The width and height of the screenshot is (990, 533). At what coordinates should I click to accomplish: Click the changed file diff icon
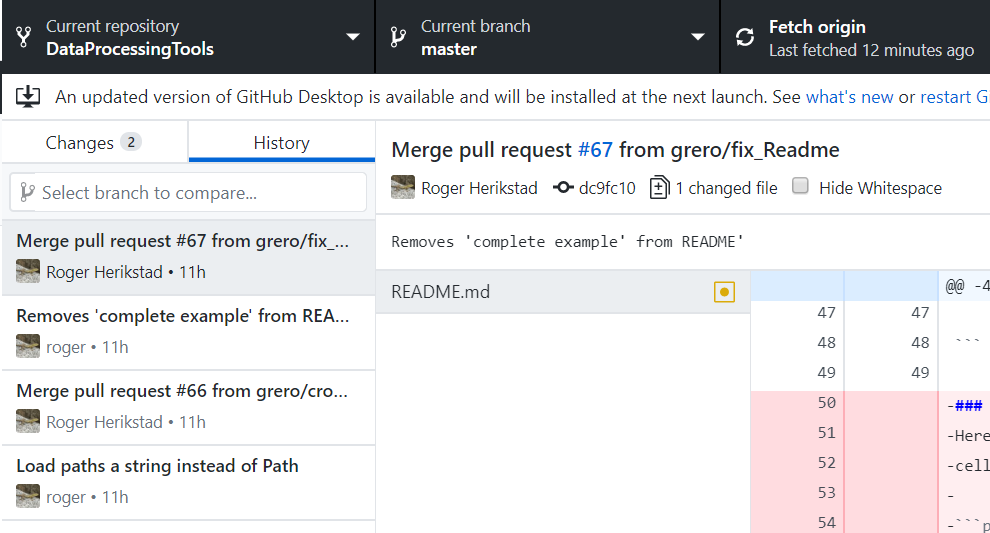pyautogui.click(x=659, y=187)
